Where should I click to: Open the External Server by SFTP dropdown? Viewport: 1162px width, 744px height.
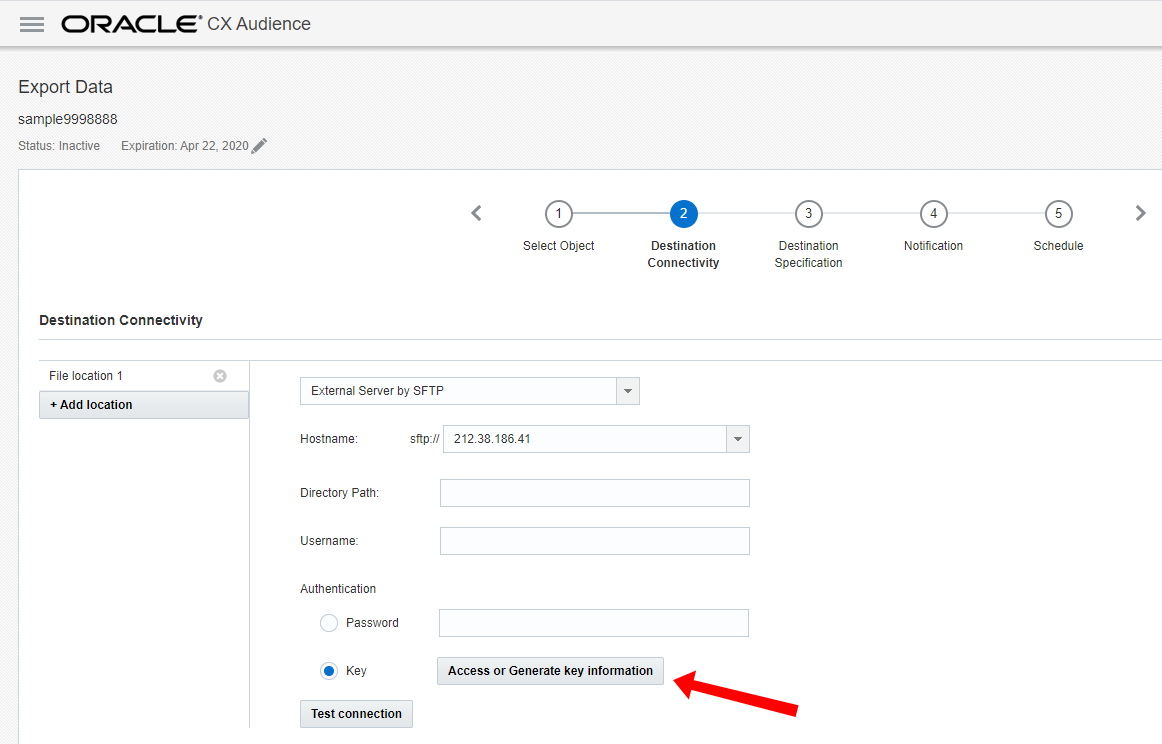point(628,390)
